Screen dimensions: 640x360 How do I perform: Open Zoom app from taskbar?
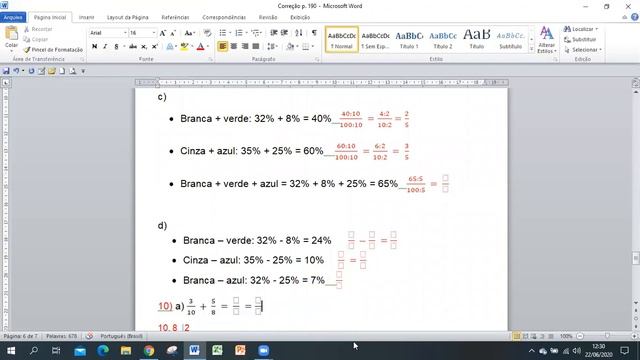click(264, 351)
